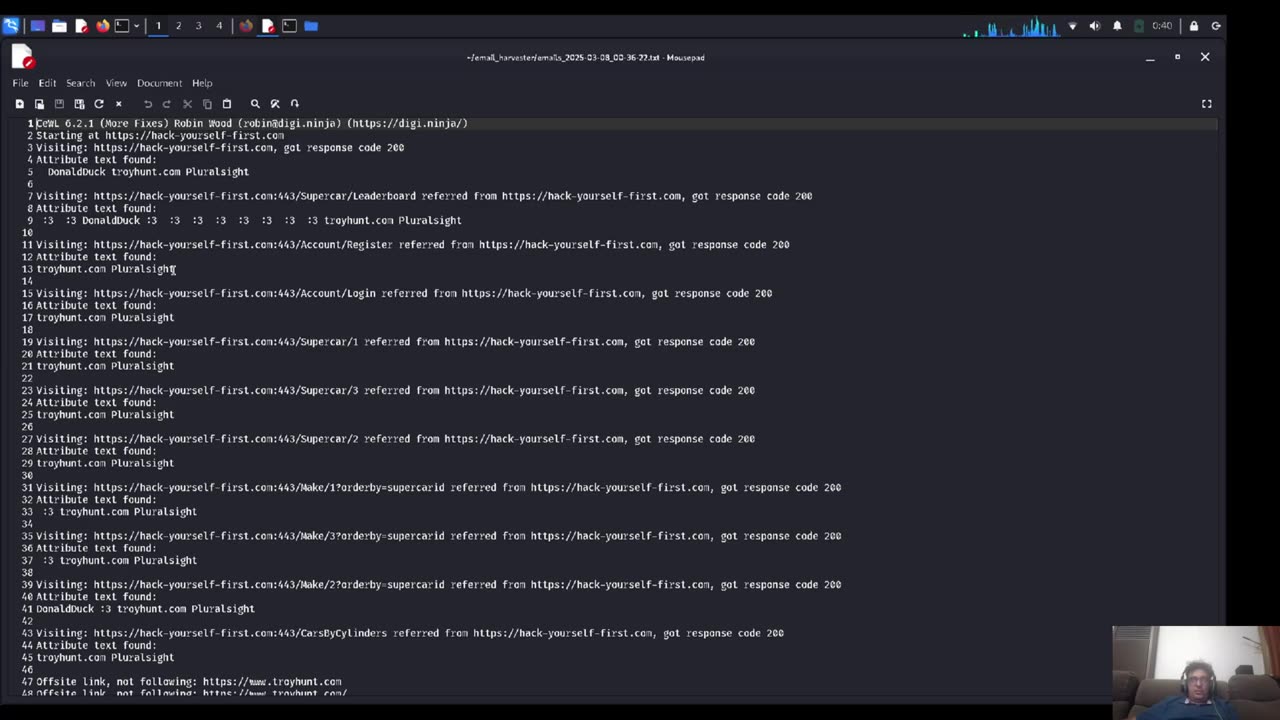The image size is (1280, 720).
Task: Lock the screen with the padlock icon
Action: coord(1194,26)
